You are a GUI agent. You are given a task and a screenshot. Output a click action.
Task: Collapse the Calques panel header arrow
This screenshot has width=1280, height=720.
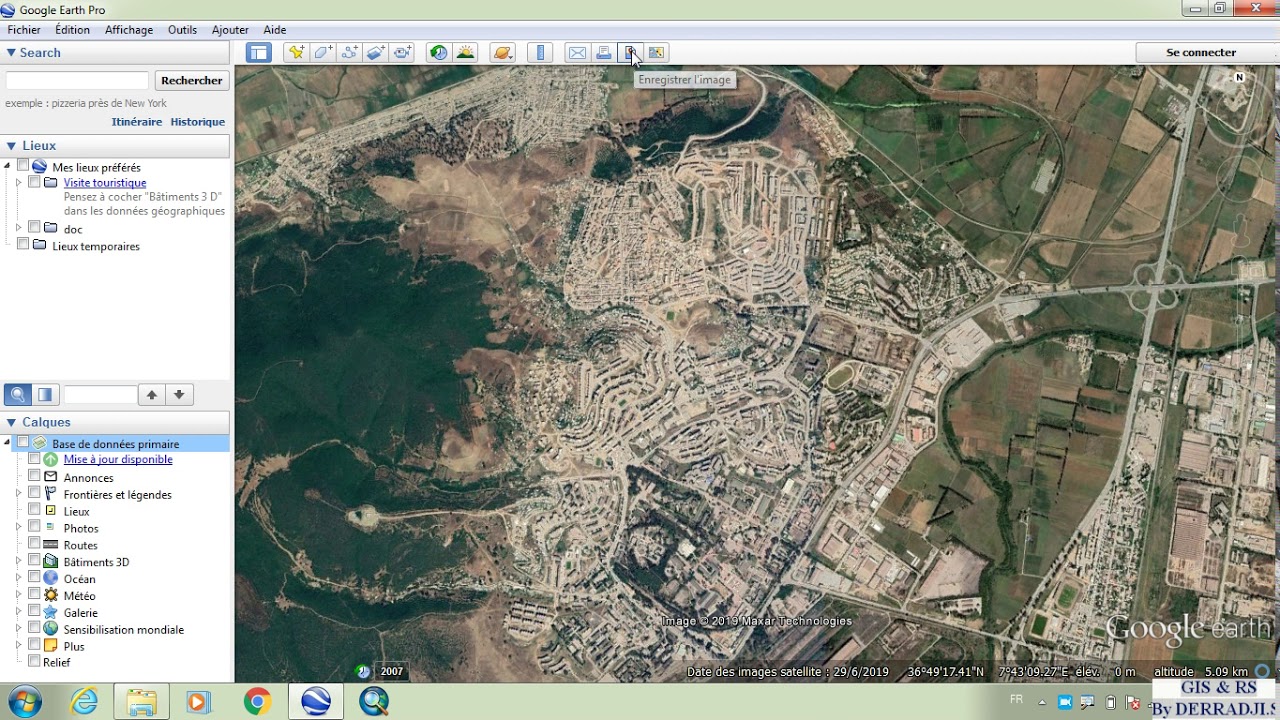pyautogui.click(x=11, y=423)
